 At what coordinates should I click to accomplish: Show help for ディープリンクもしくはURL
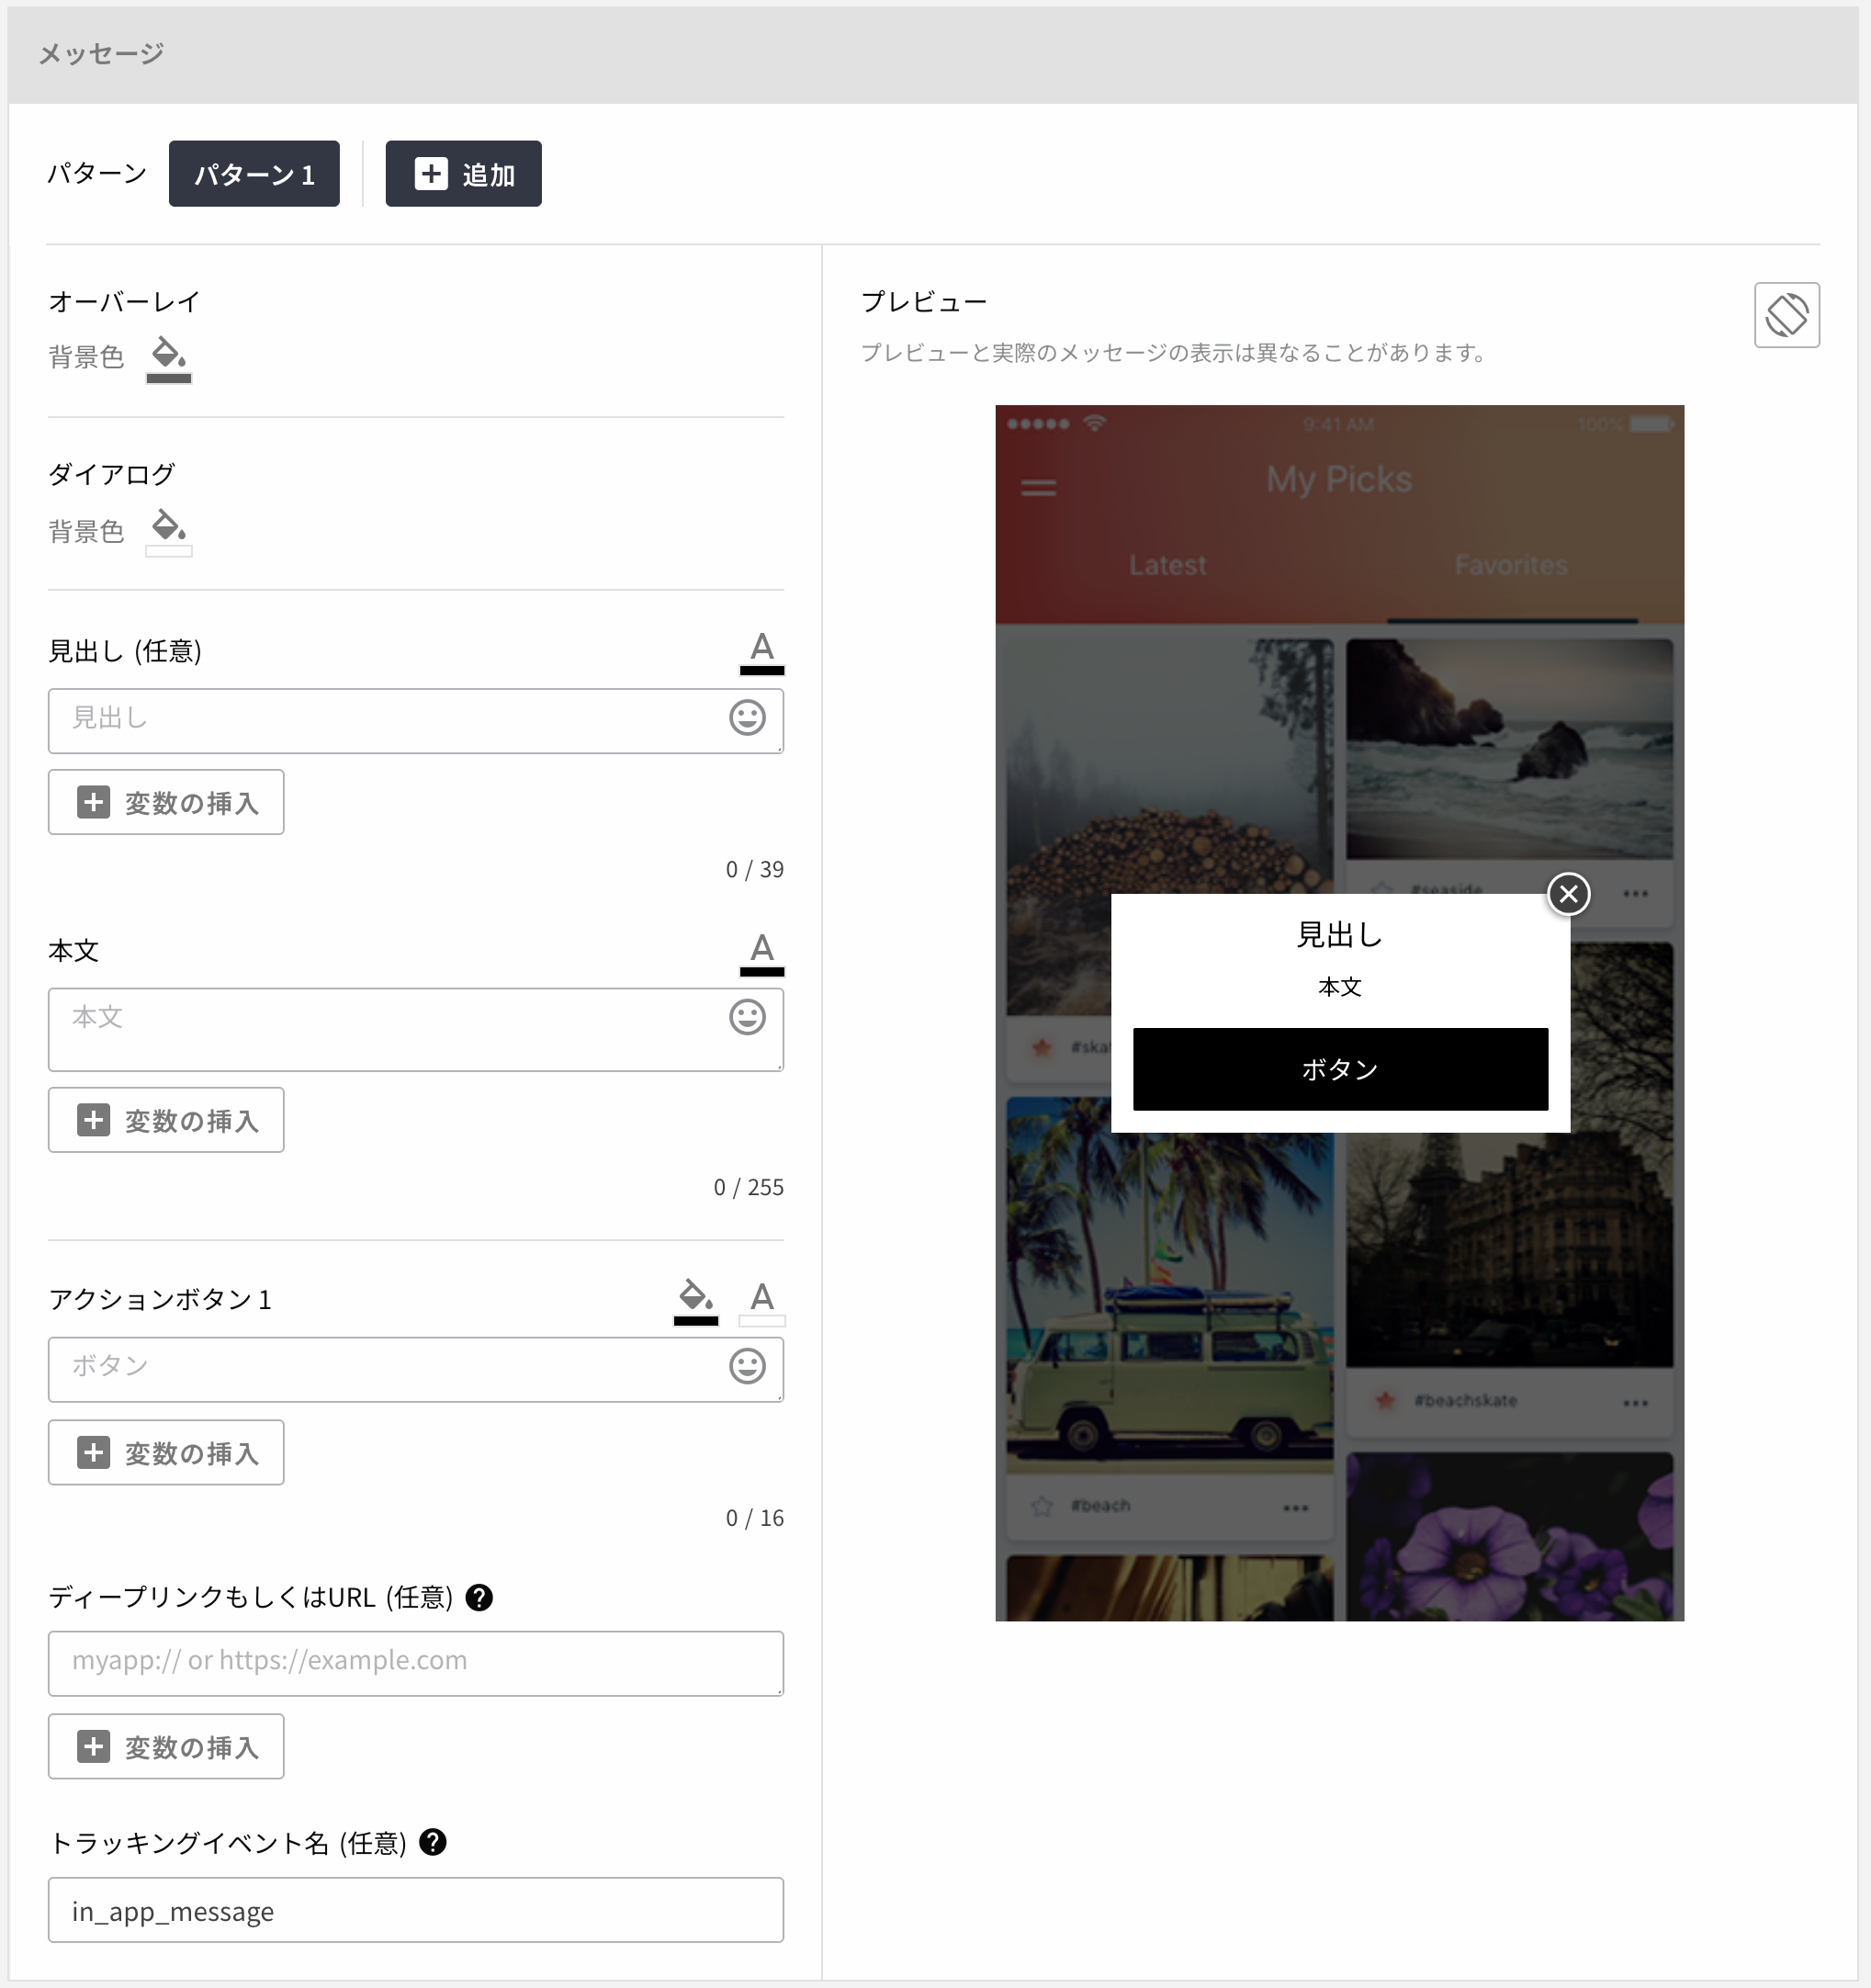479,1598
